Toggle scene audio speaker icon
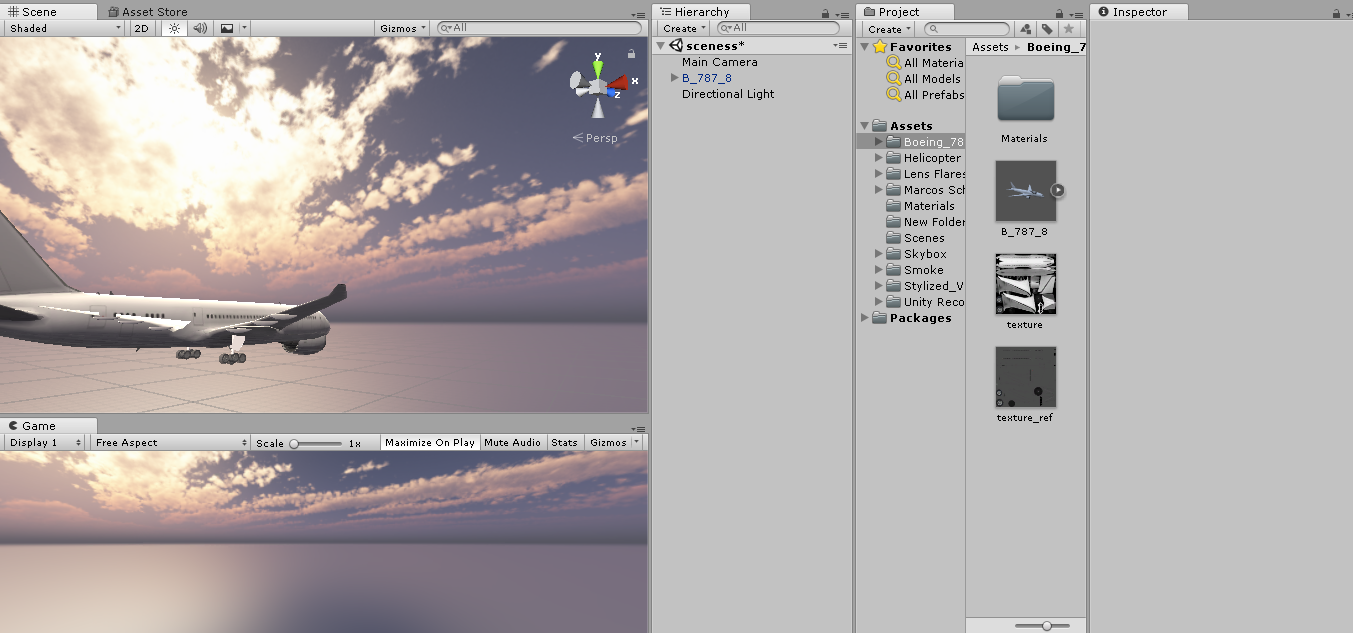1353x633 pixels. tap(200, 28)
